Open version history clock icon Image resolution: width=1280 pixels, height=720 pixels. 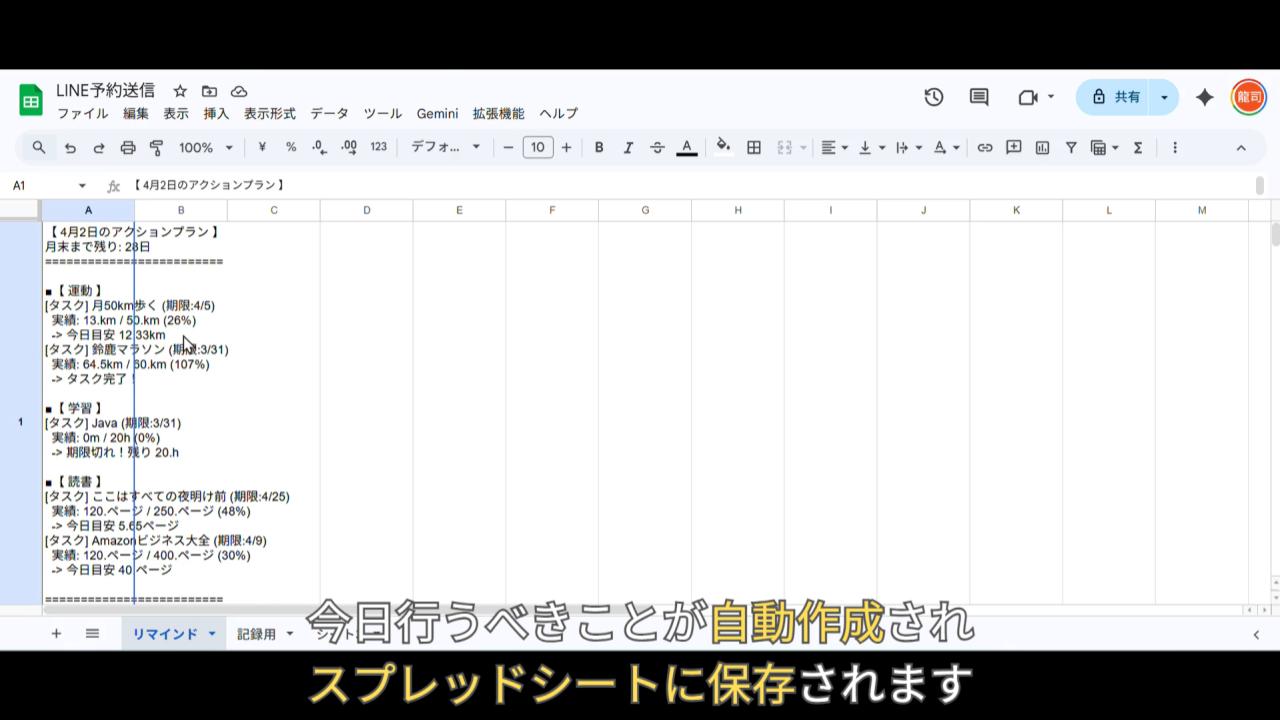(x=933, y=97)
